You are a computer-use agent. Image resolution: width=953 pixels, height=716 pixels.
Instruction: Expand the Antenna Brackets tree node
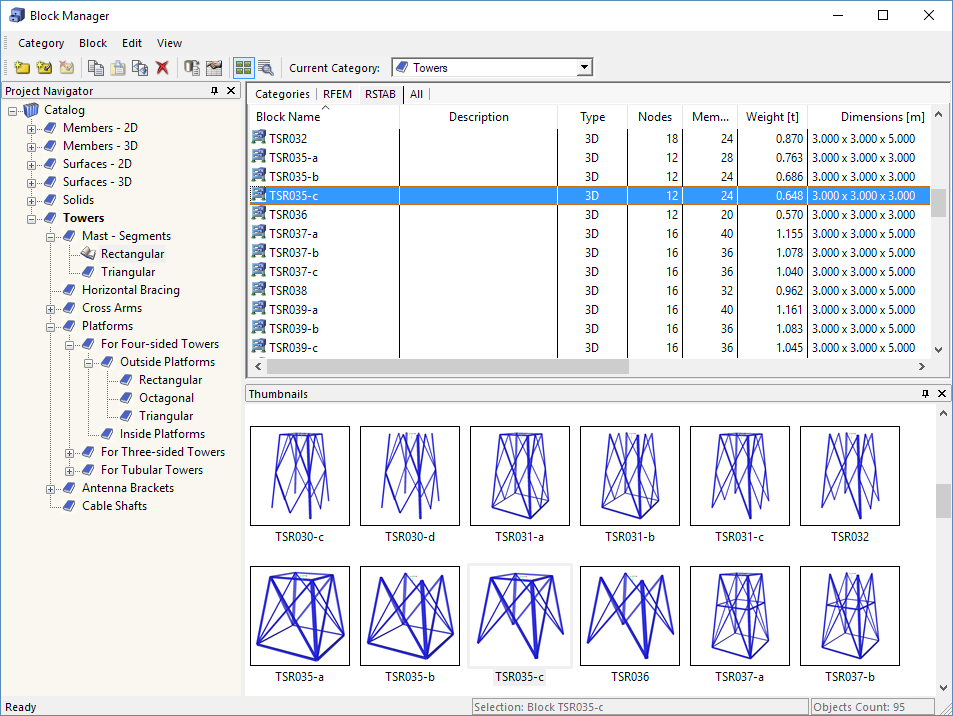pyautogui.click(x=51, y=488)
